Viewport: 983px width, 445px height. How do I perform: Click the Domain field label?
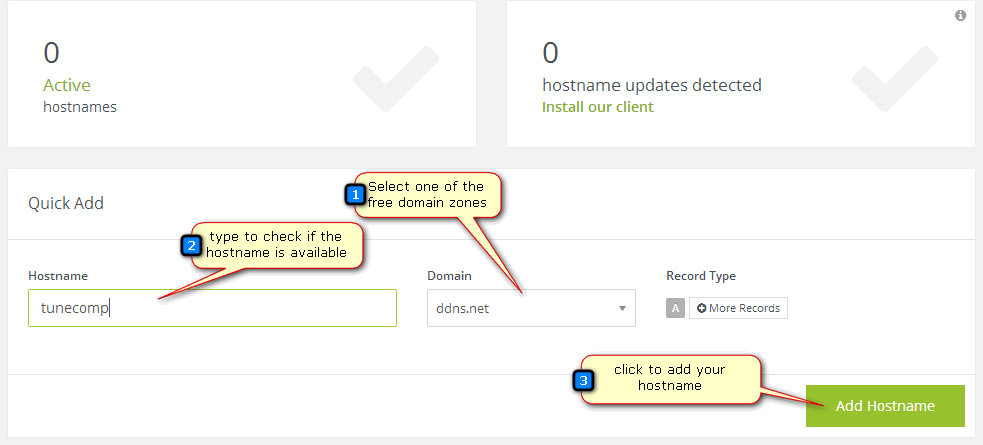pyautogui.click(x=449, y=276)
